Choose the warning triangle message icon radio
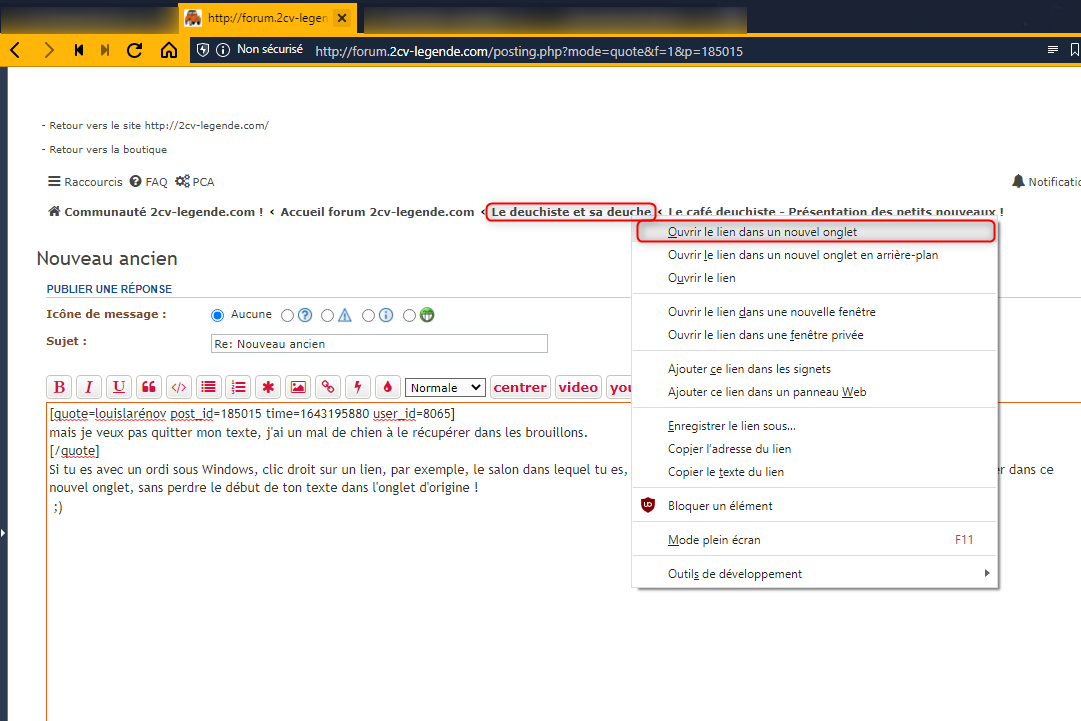1081x721 pixels. [x=328, y=316]
